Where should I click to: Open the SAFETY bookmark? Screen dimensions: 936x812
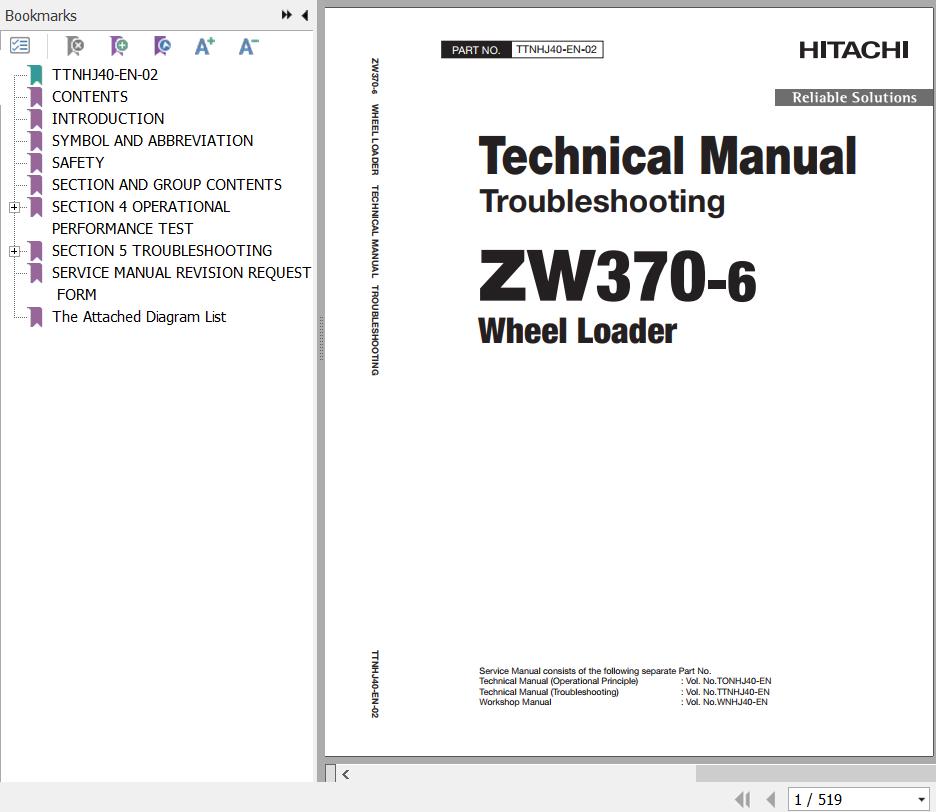(x=78, y=163)
